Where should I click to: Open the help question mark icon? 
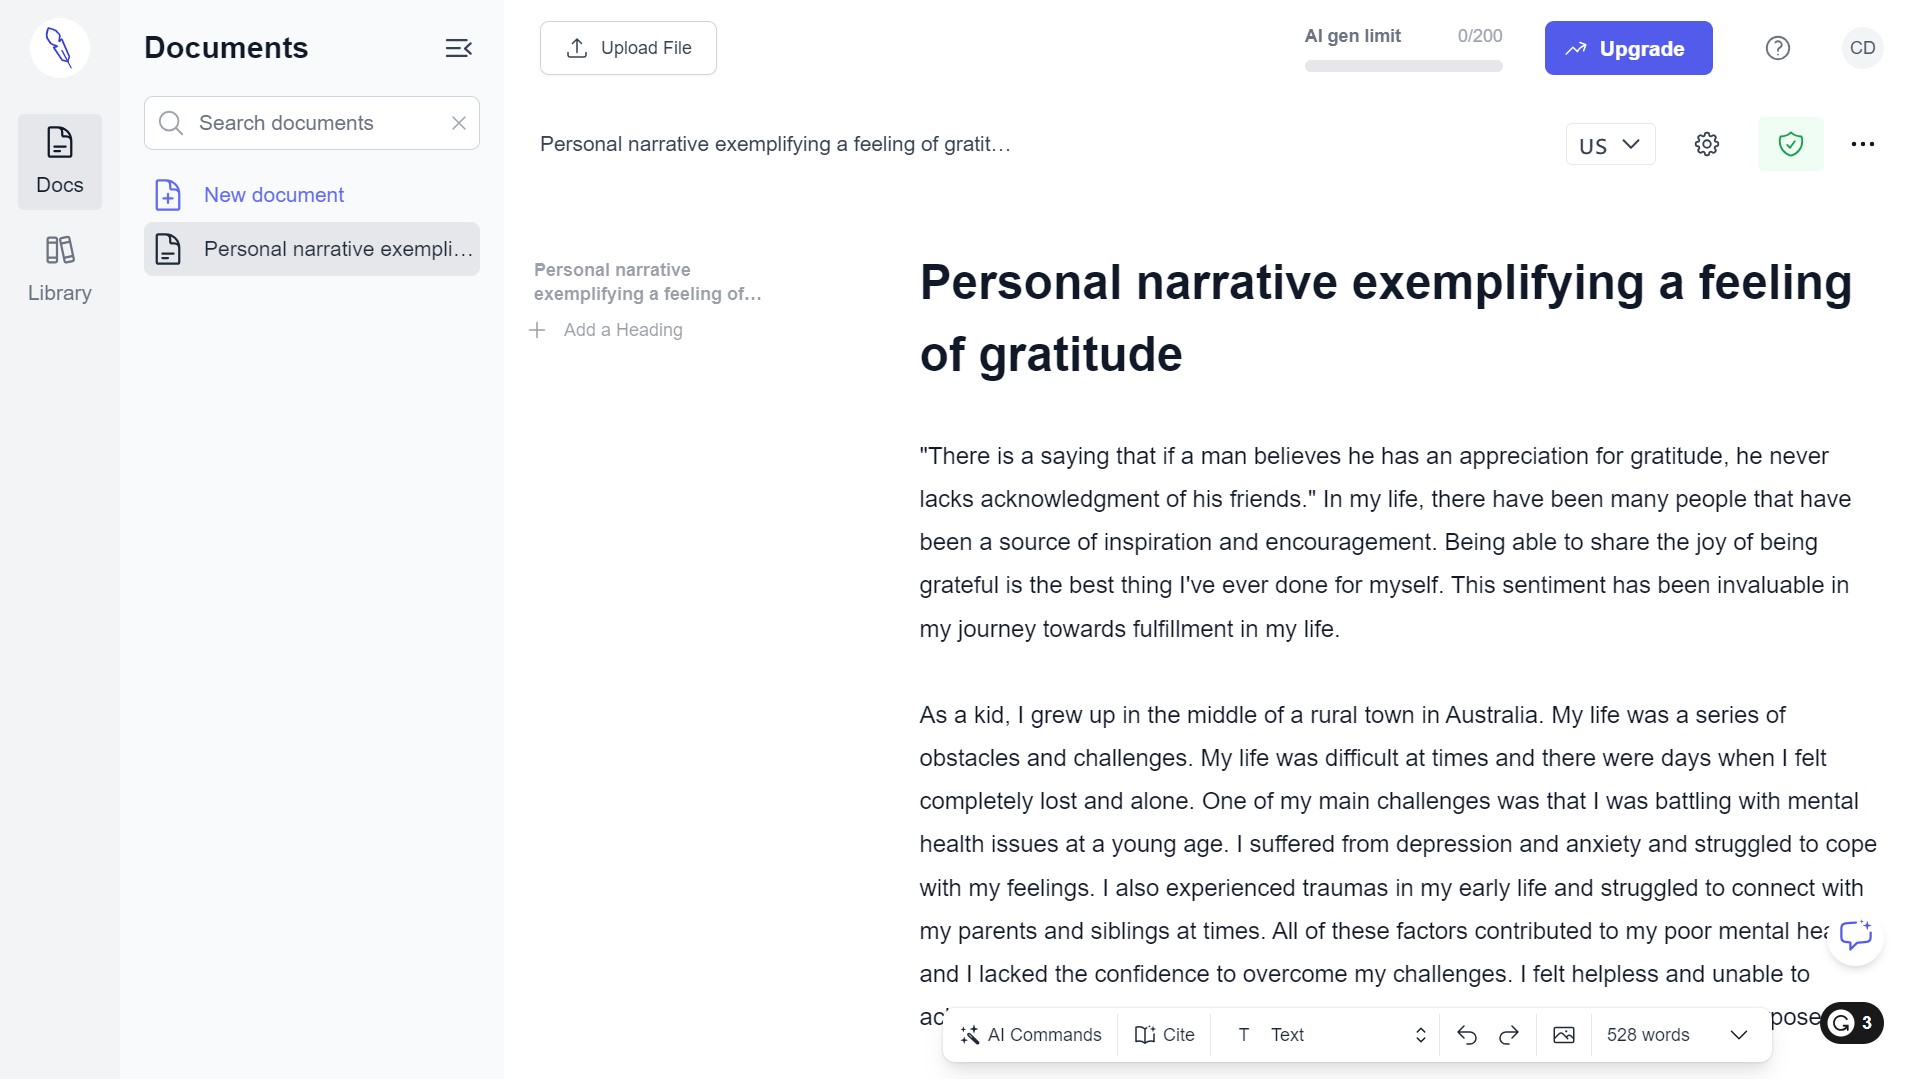click(x=1777, y=48)
